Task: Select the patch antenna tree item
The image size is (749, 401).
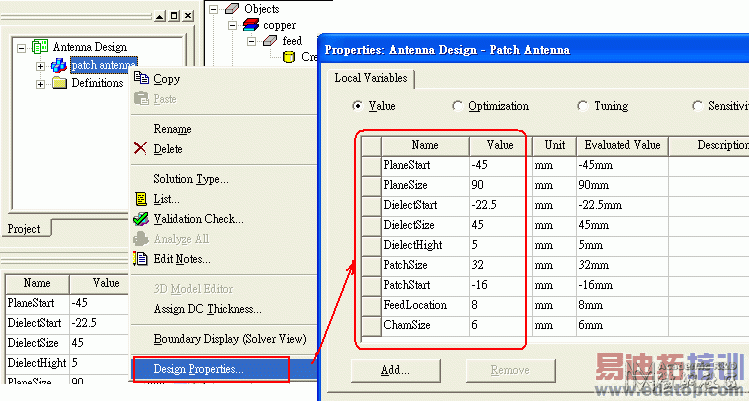Action: tap(104, 65)
